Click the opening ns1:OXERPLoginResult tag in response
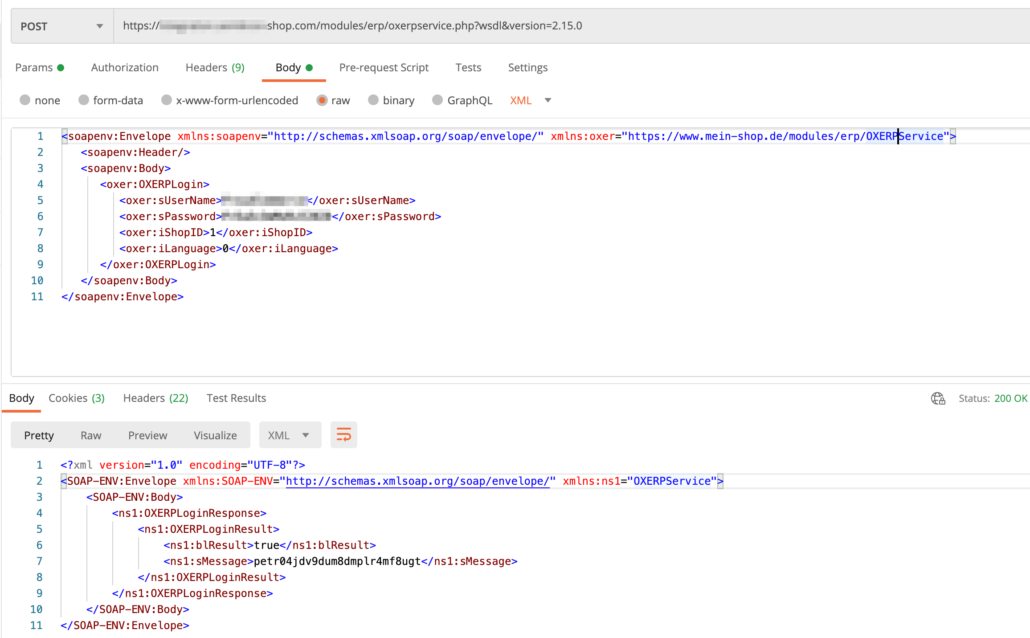This screenshot has height=638, width=1030. coord(208,529)
